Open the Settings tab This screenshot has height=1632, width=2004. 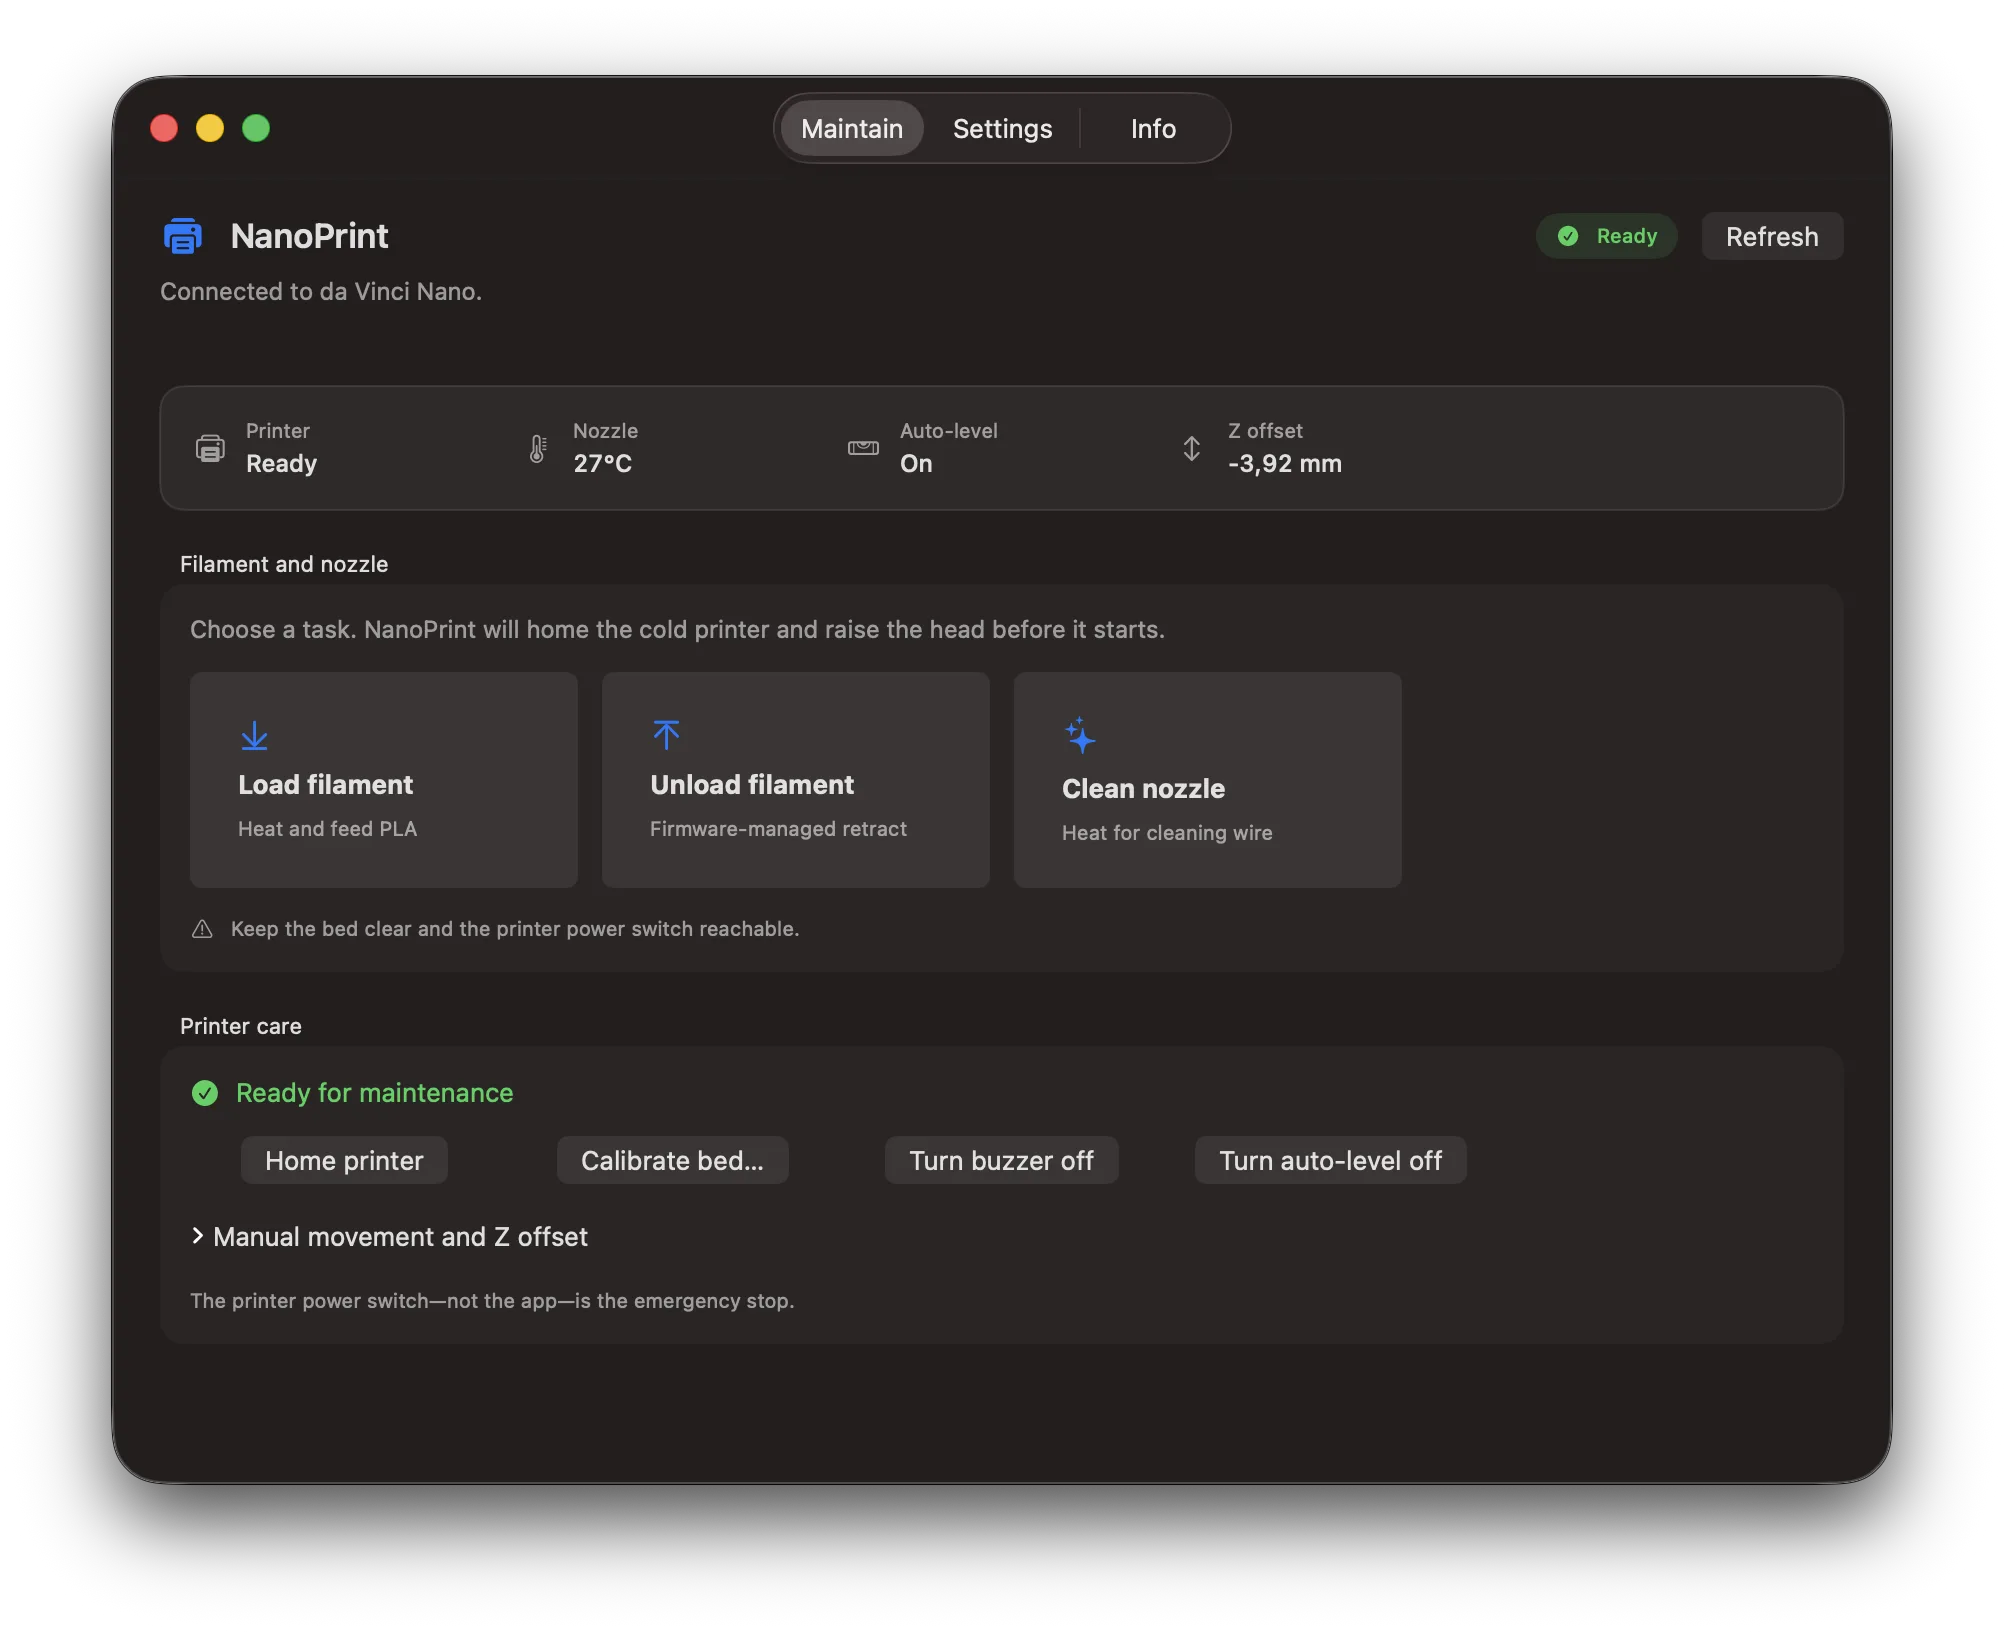coord(1002,128)
